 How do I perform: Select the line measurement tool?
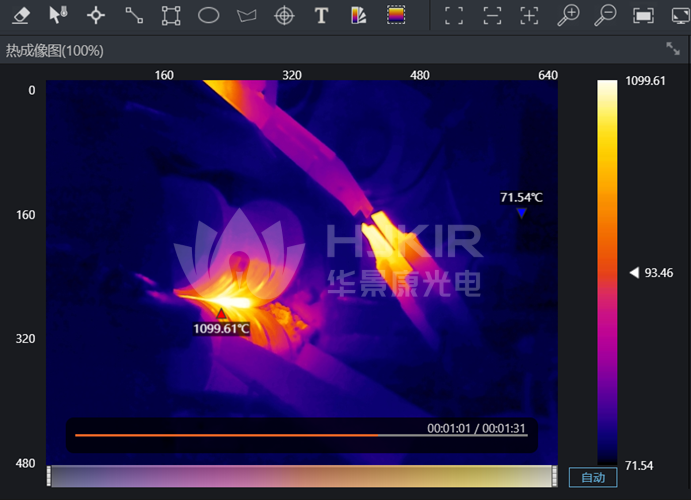(x=134, y=15)
